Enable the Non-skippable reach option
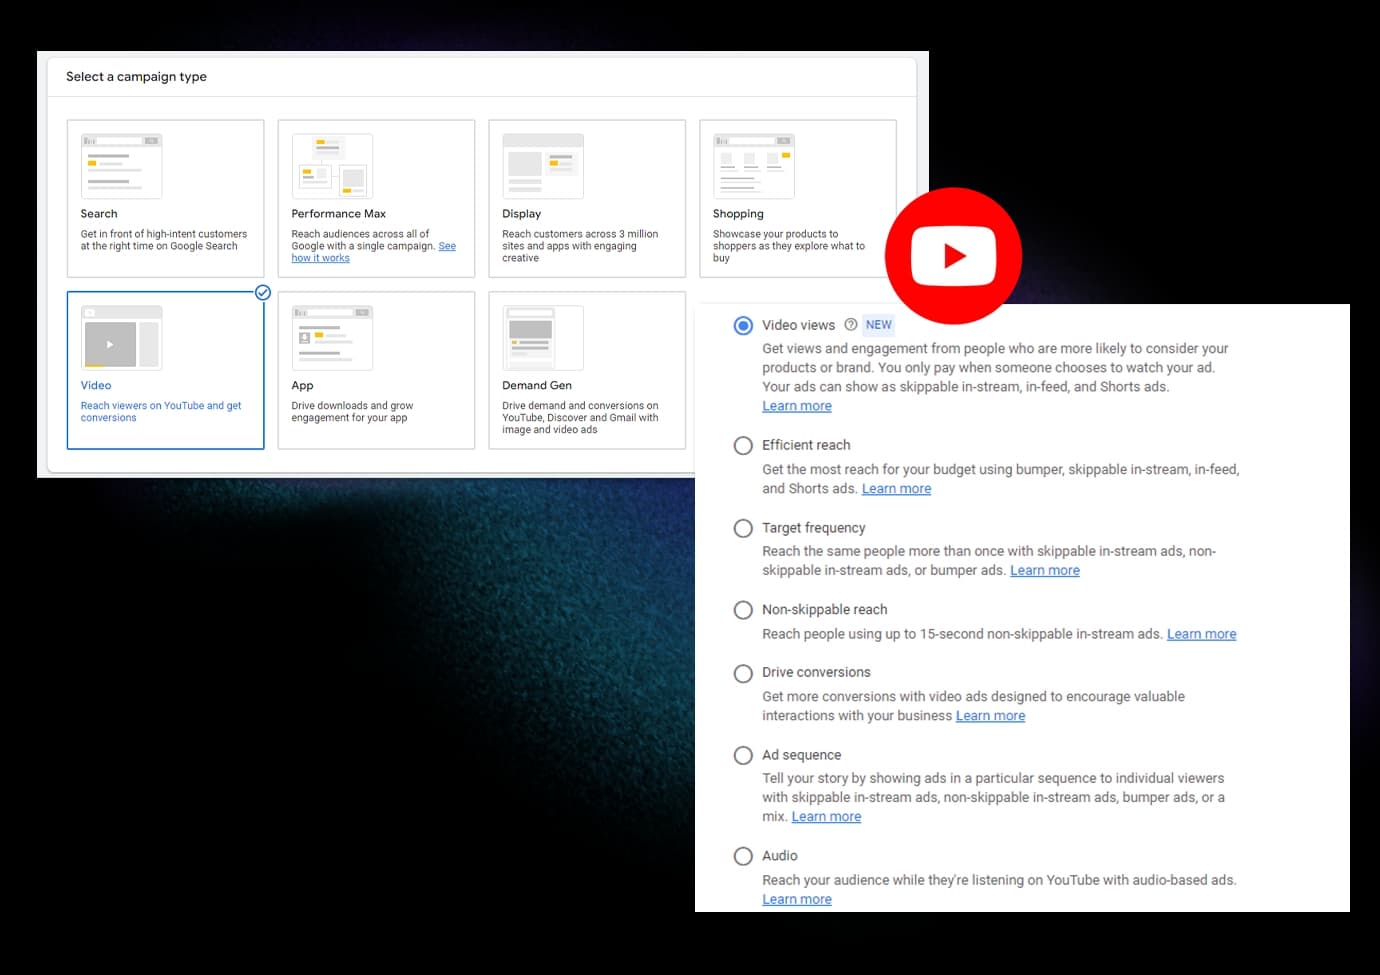The image size is (1380, 975). coord(743,610)
